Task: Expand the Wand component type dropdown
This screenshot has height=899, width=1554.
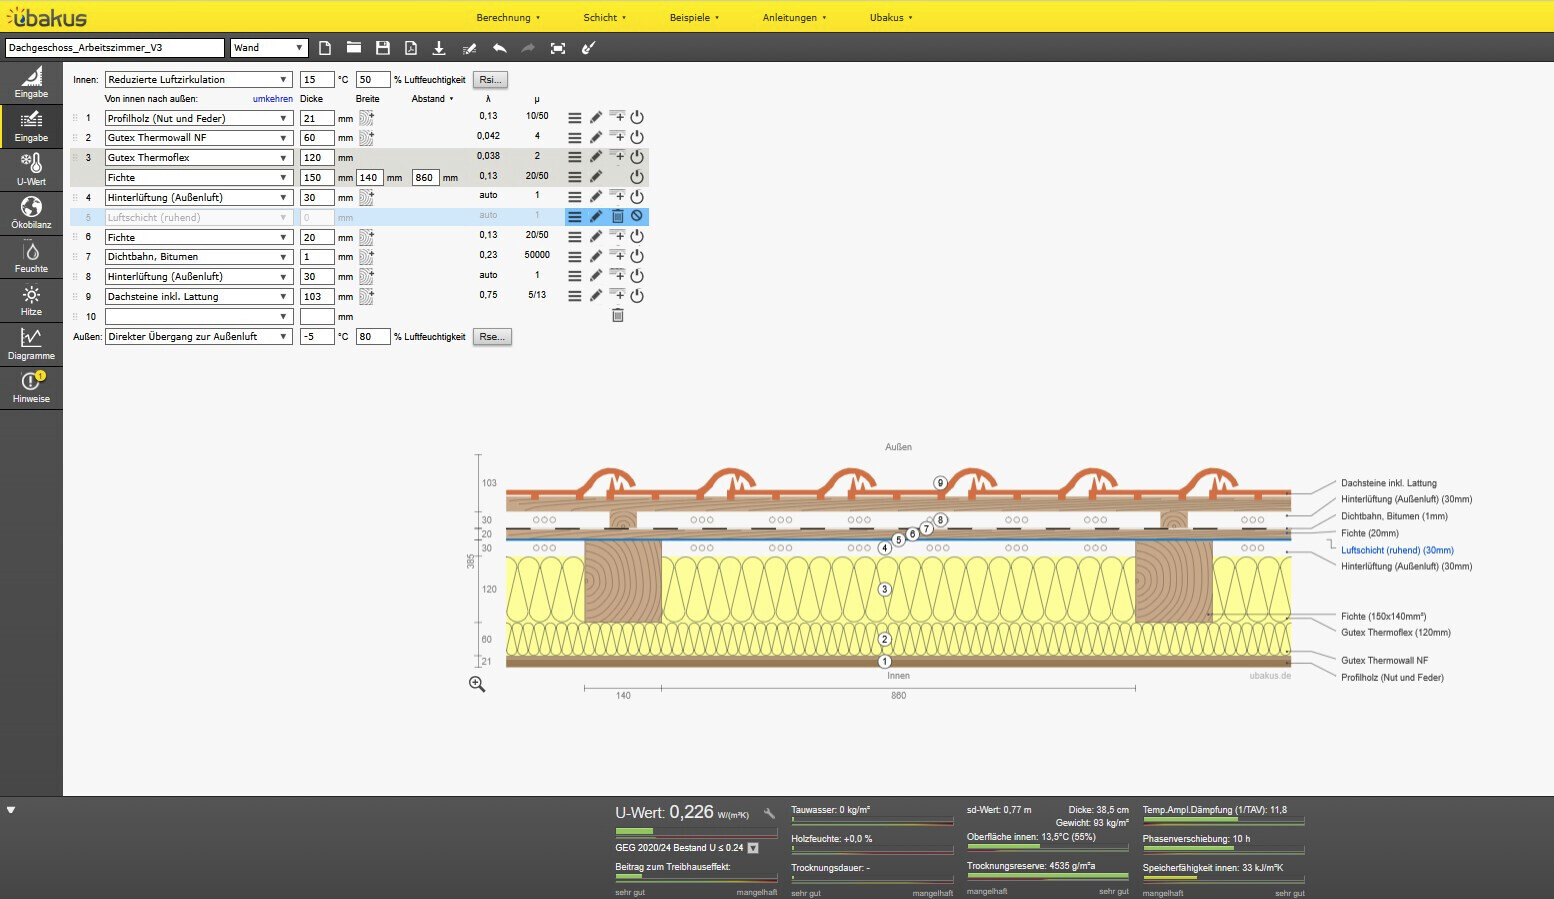Action: point(269,48)
